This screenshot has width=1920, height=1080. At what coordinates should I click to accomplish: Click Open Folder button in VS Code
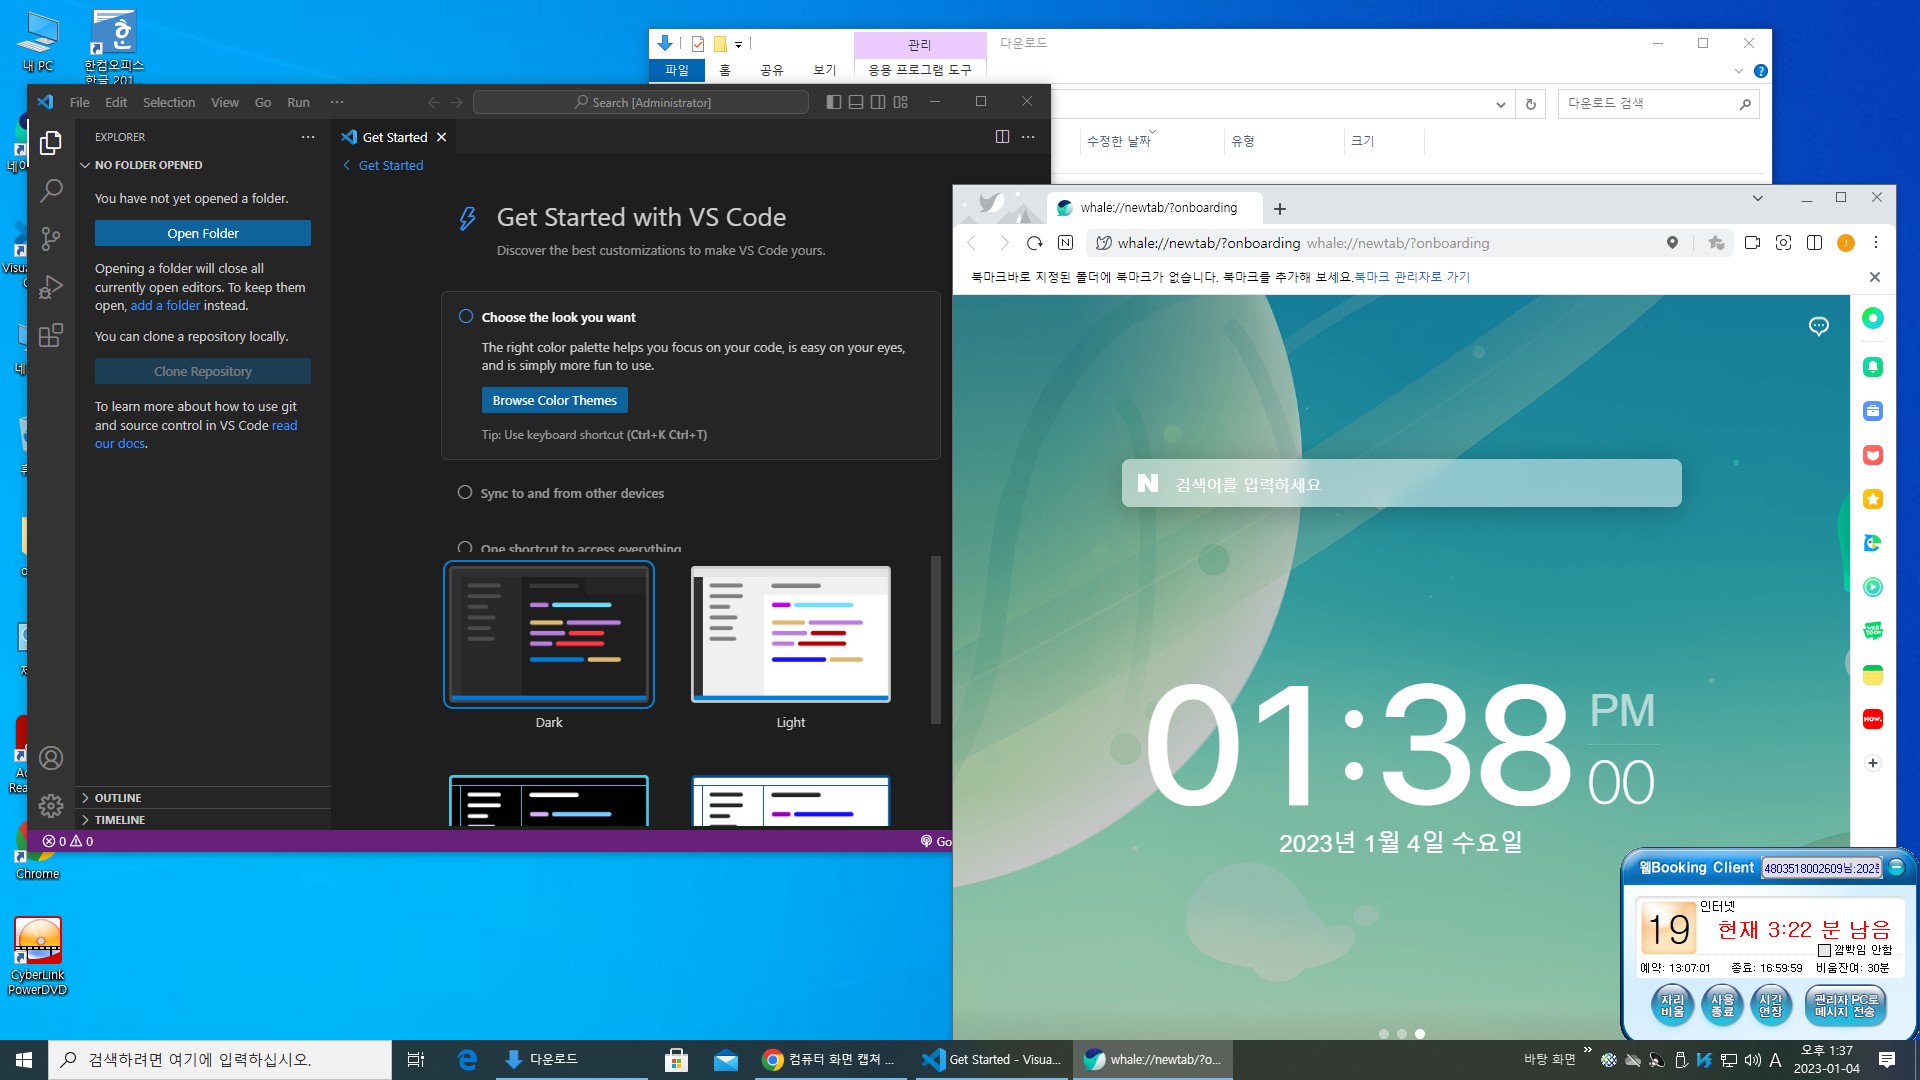pyautogui.click(x=203, y=233)
